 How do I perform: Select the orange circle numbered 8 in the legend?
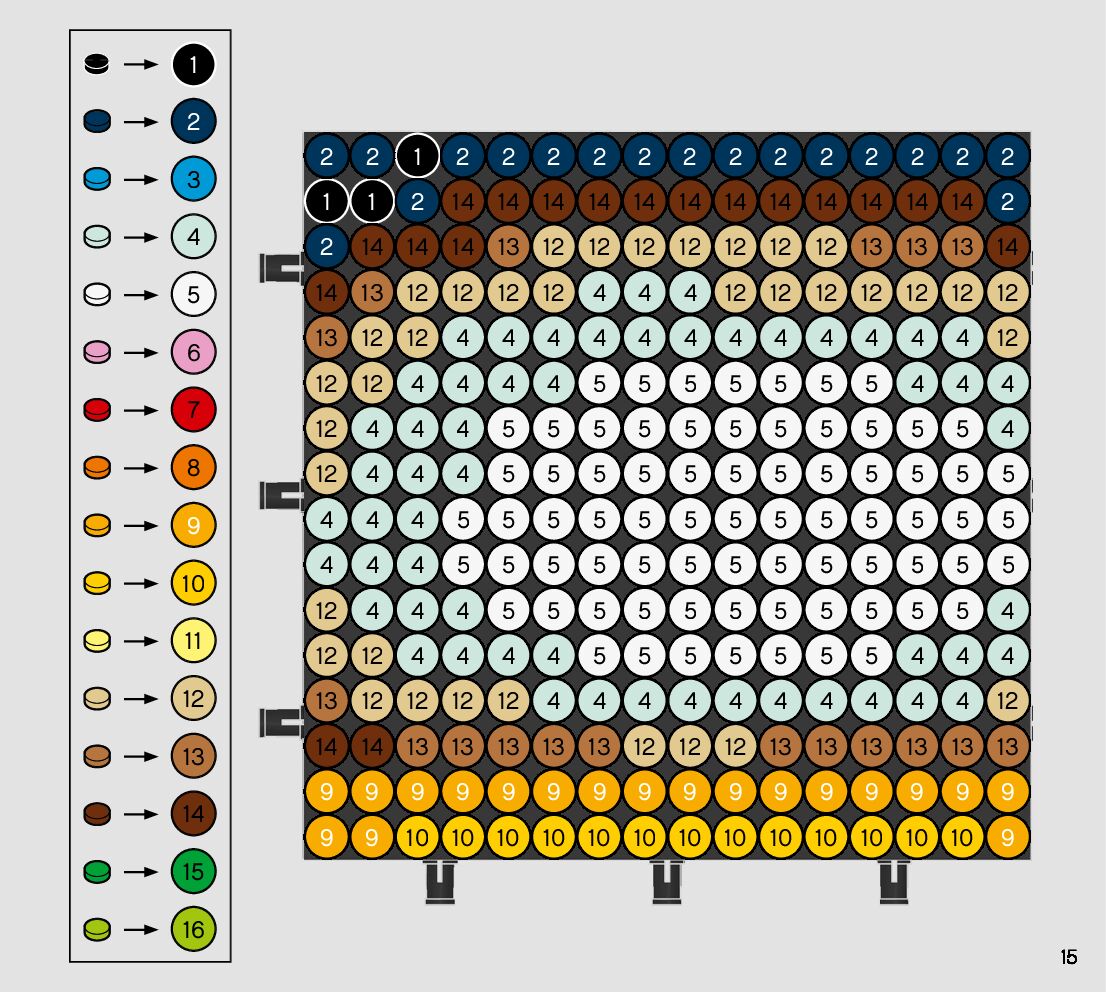coord(193,468)
